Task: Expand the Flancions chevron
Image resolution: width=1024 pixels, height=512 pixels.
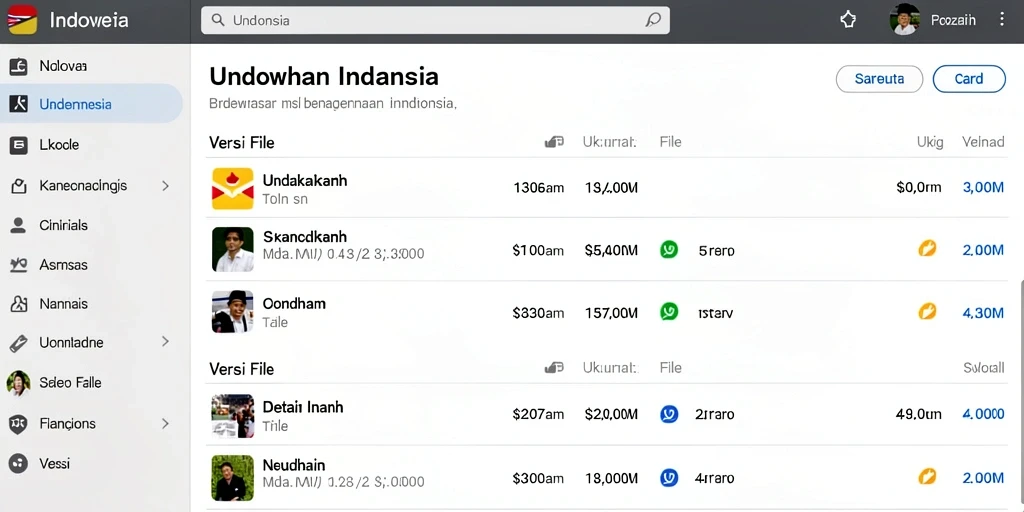Action: (x=165, y=423)
